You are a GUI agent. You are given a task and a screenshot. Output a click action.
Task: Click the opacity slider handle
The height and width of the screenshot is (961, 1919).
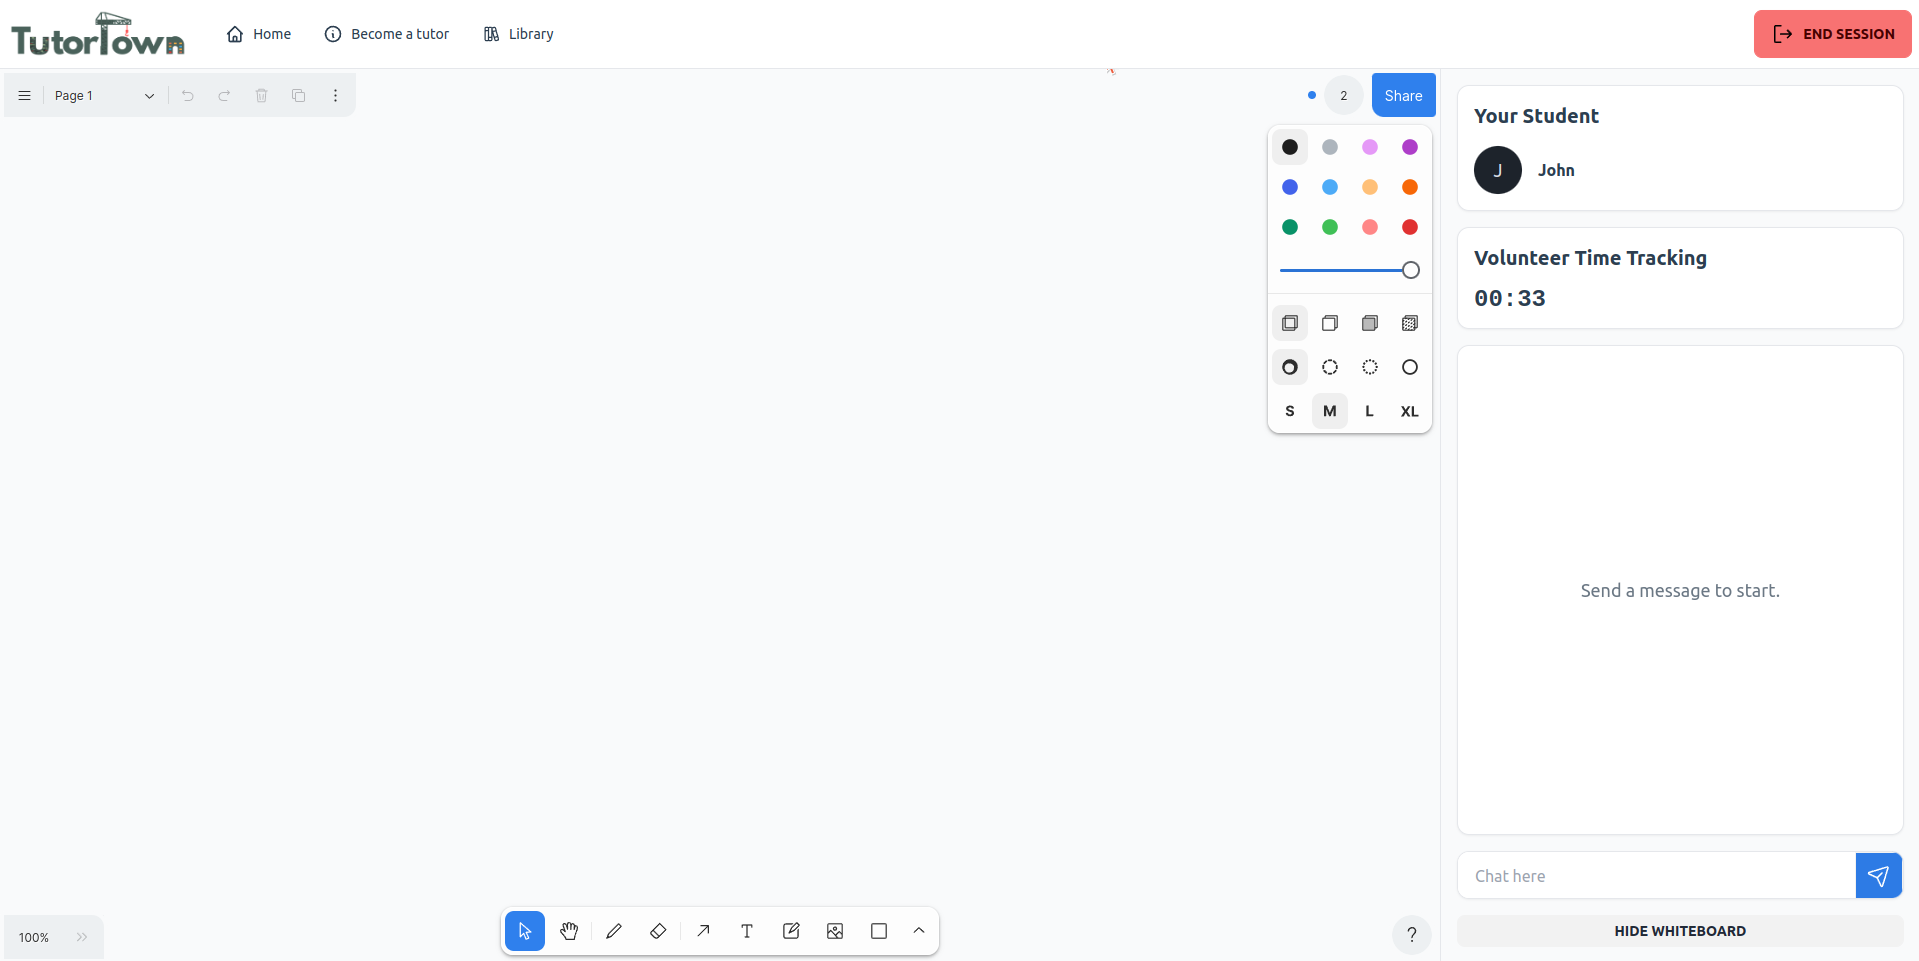(x=1410, y=270)
